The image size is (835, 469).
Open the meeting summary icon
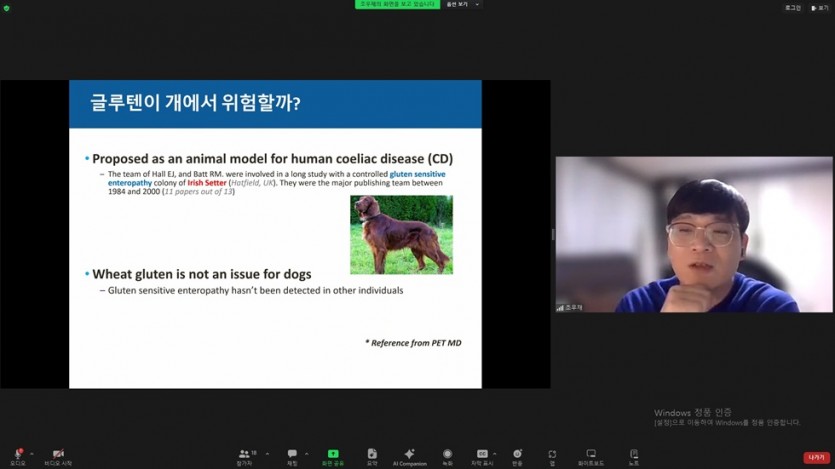coord(372,454)
